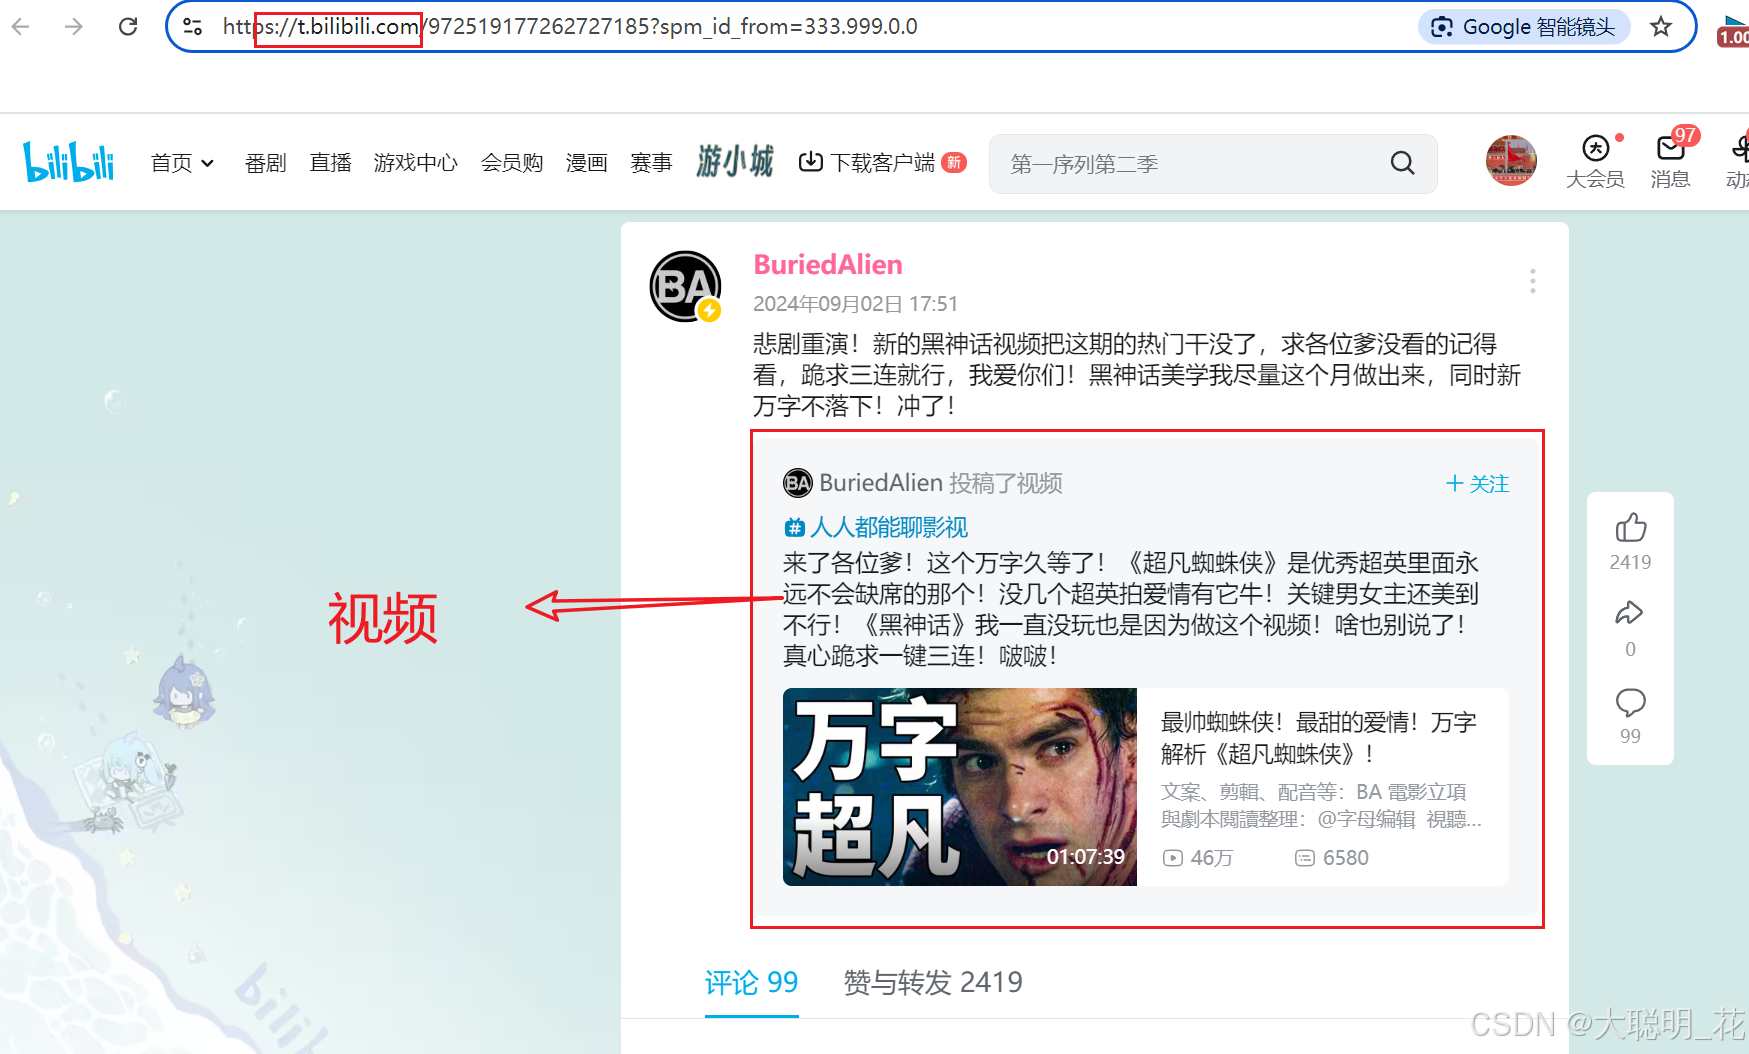Expand the 首页 dropdown menu
The height and width of the screenshot is (1054, 1749).
pyautogui.click(x=182, y=163)
